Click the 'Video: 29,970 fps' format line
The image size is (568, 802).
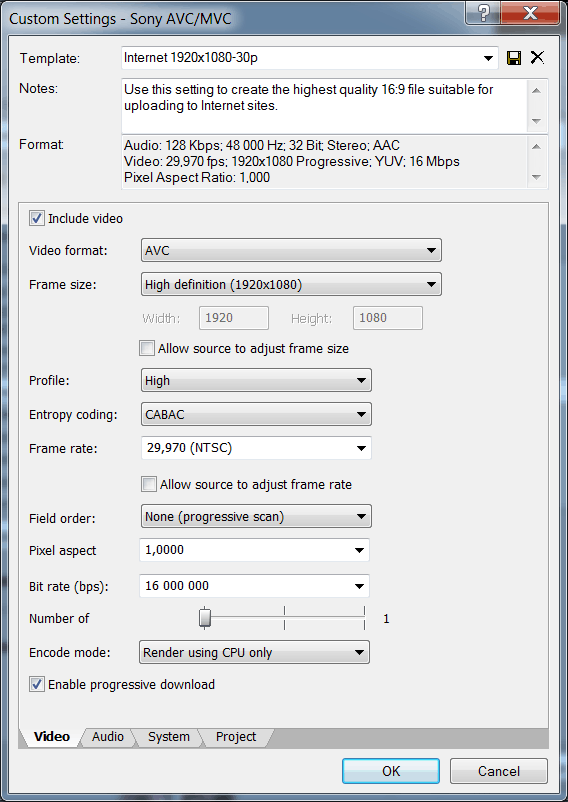291,162
